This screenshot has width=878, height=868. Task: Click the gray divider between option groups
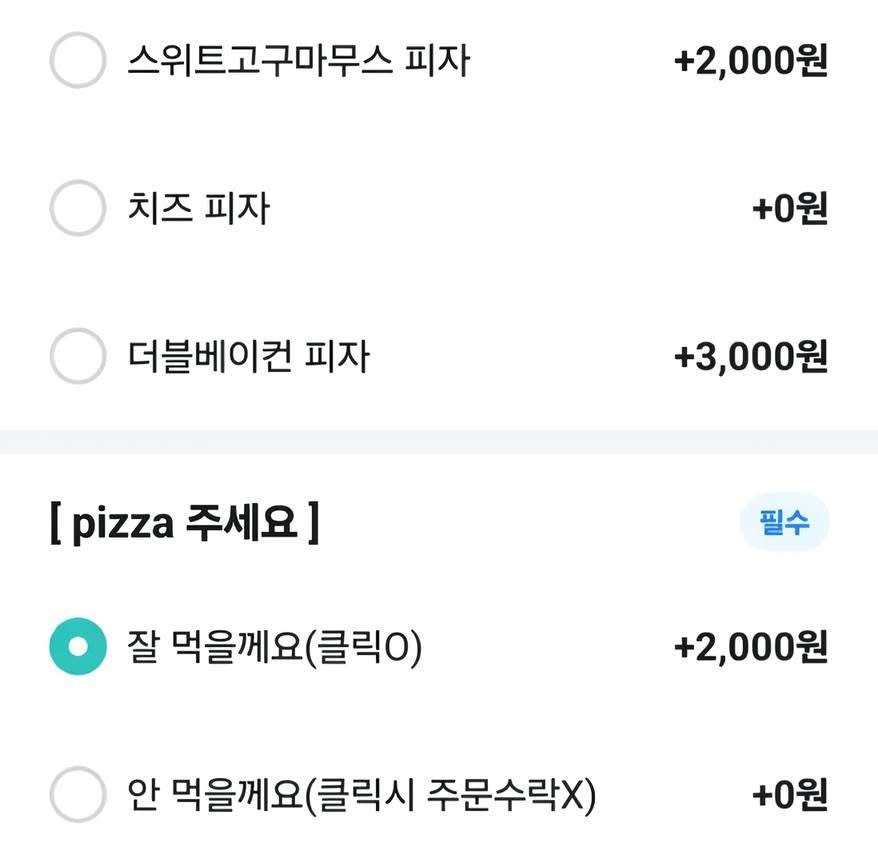[439, 442]
